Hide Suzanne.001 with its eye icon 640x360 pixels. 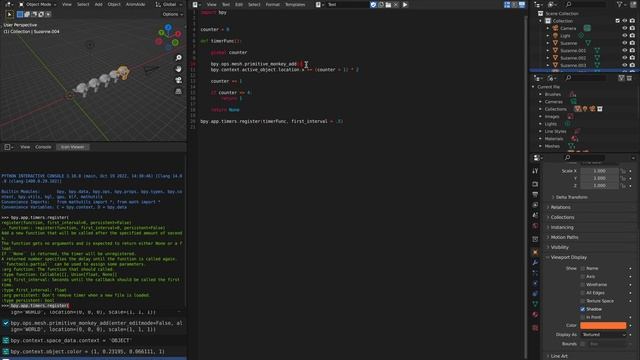[x=624, y=50]
